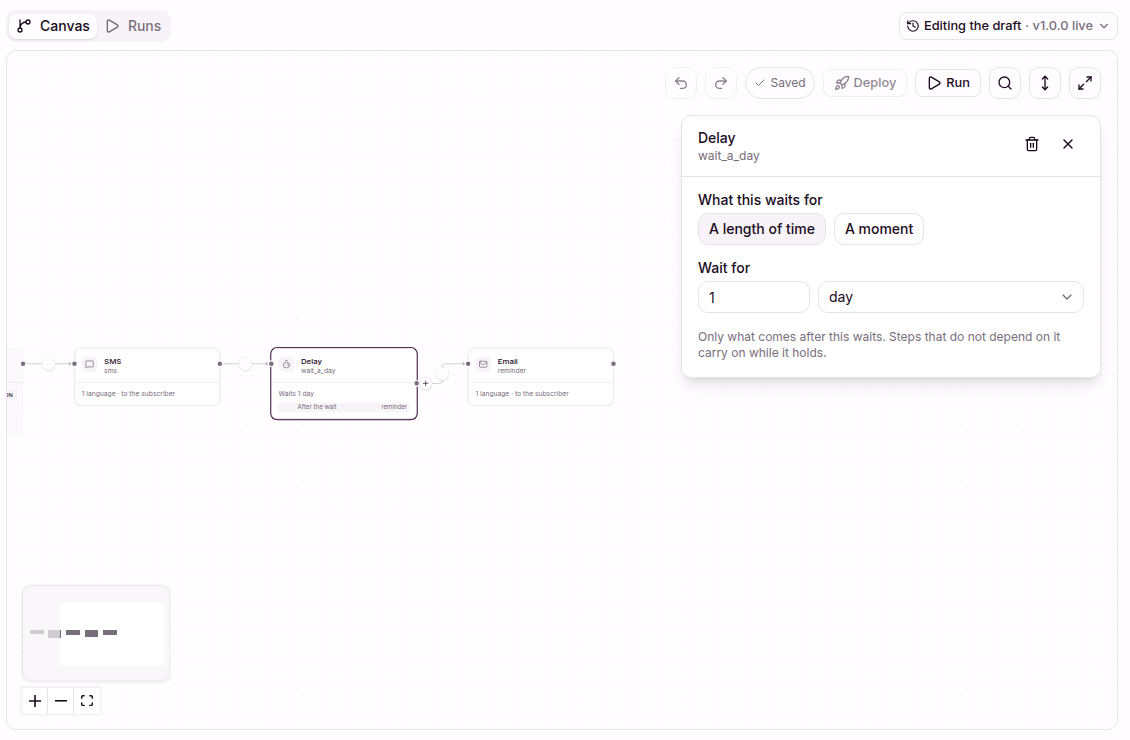The image size is (1130, 740).
Task: Click the 'wait_a_day' panel subtitle
Action: pos(729,156)
